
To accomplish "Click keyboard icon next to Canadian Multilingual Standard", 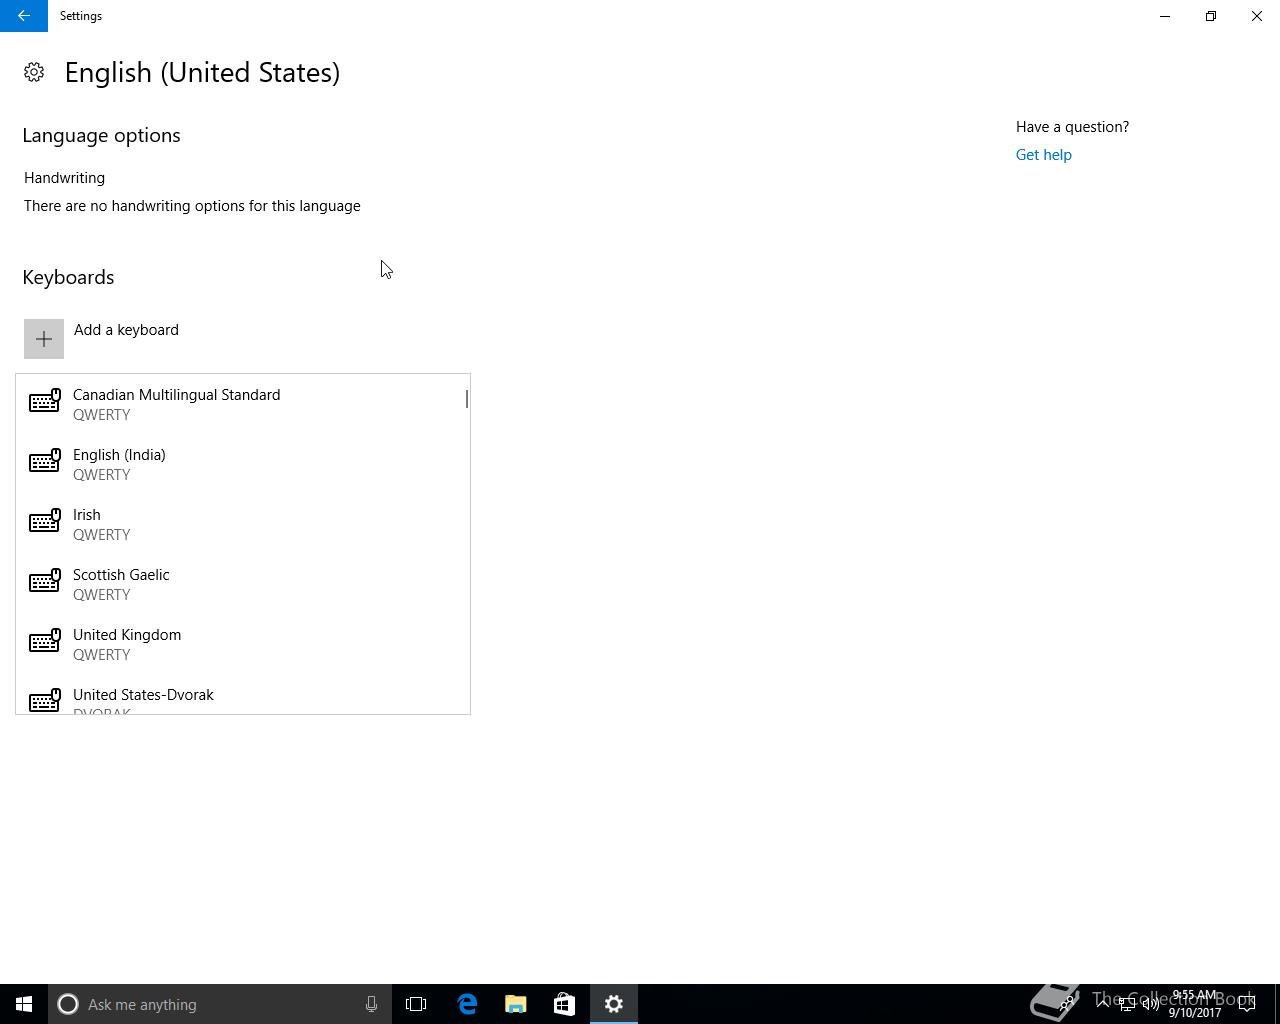I will pyautogui.click(x=45, y=401).
